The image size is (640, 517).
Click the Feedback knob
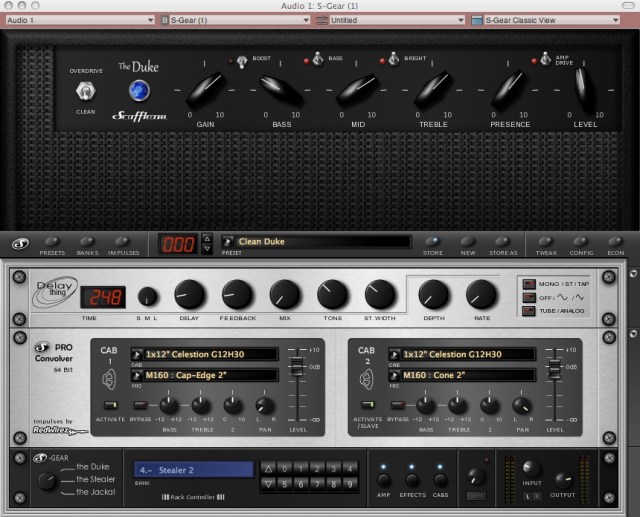[237, 295]
